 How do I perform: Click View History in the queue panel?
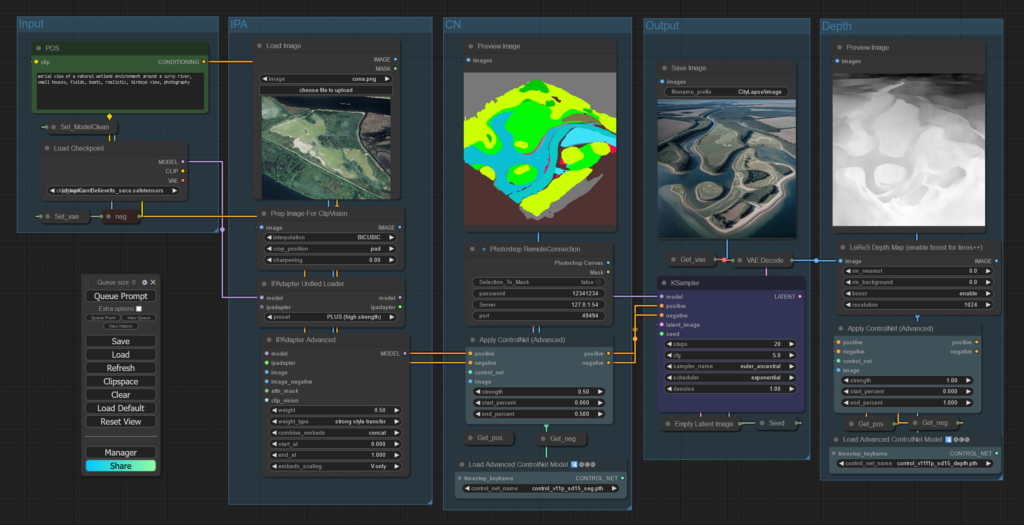coord(121,326)
